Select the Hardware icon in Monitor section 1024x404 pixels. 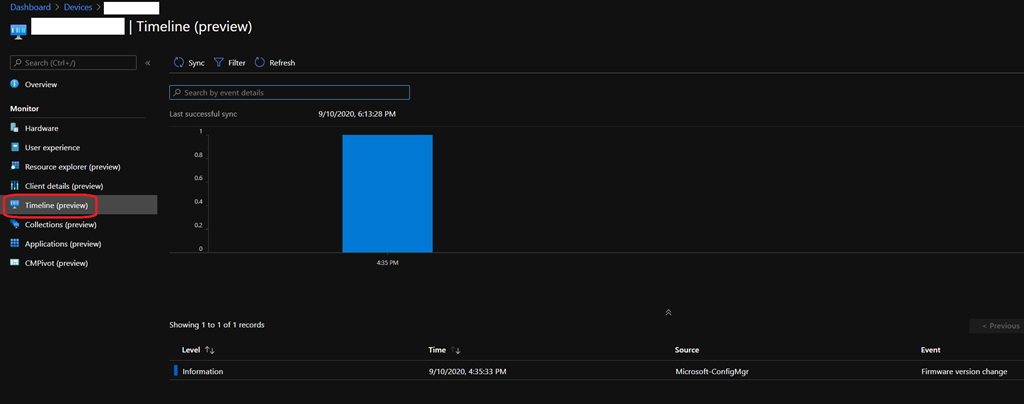[x=15, y=128]
